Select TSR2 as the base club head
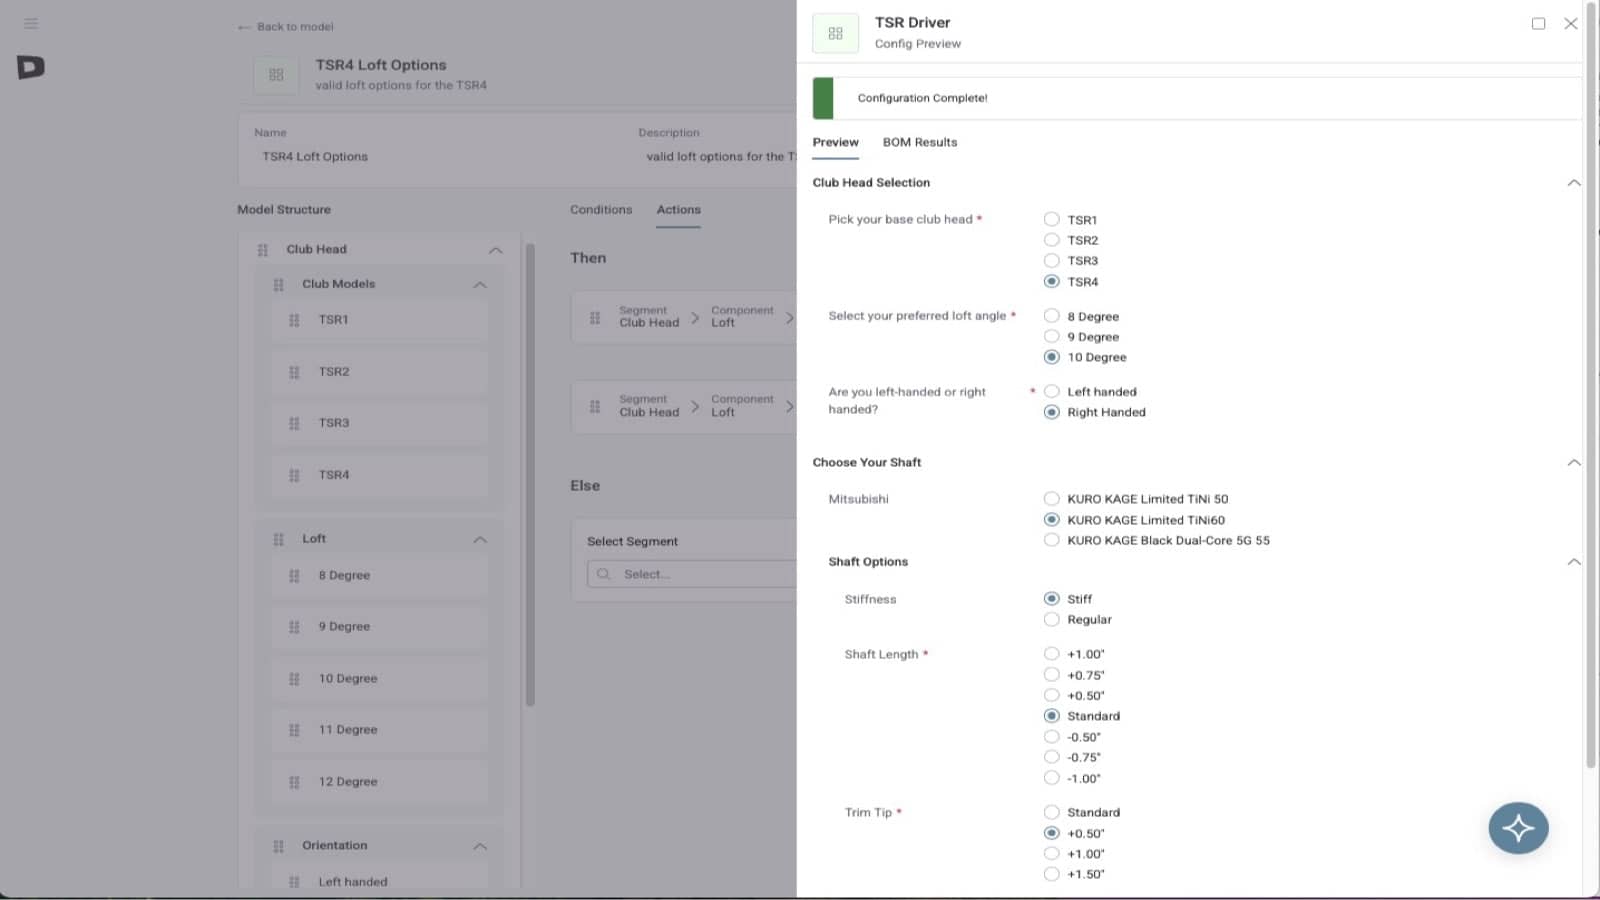The image size is (1600, 900). click(x=1051, y=239)
